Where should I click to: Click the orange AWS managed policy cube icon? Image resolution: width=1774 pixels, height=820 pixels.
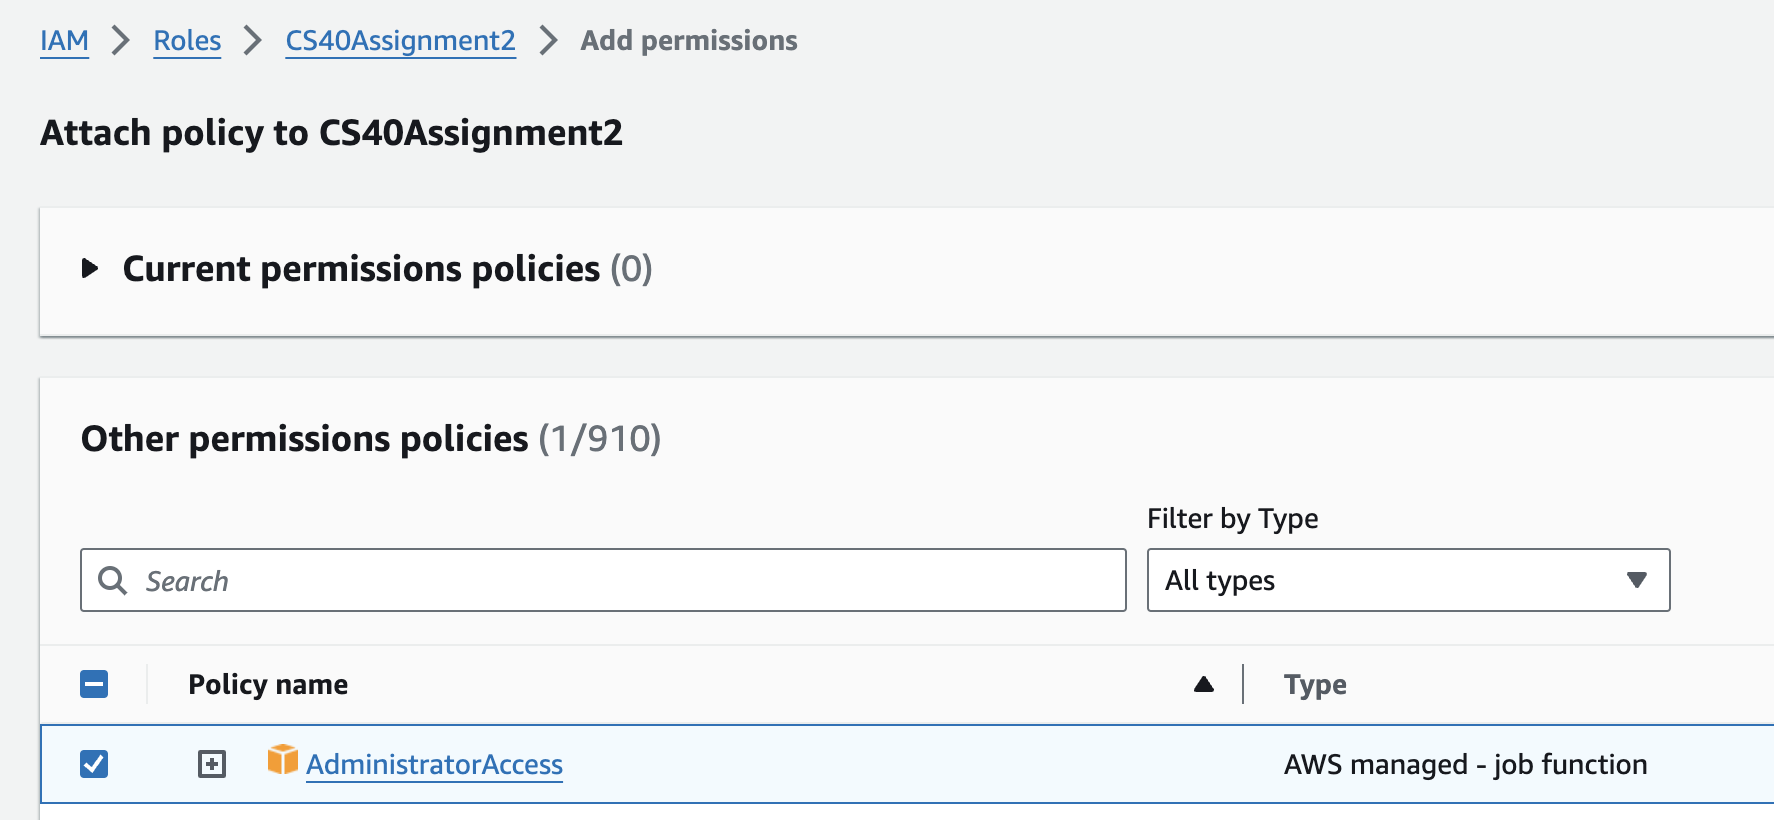[283, 760]
